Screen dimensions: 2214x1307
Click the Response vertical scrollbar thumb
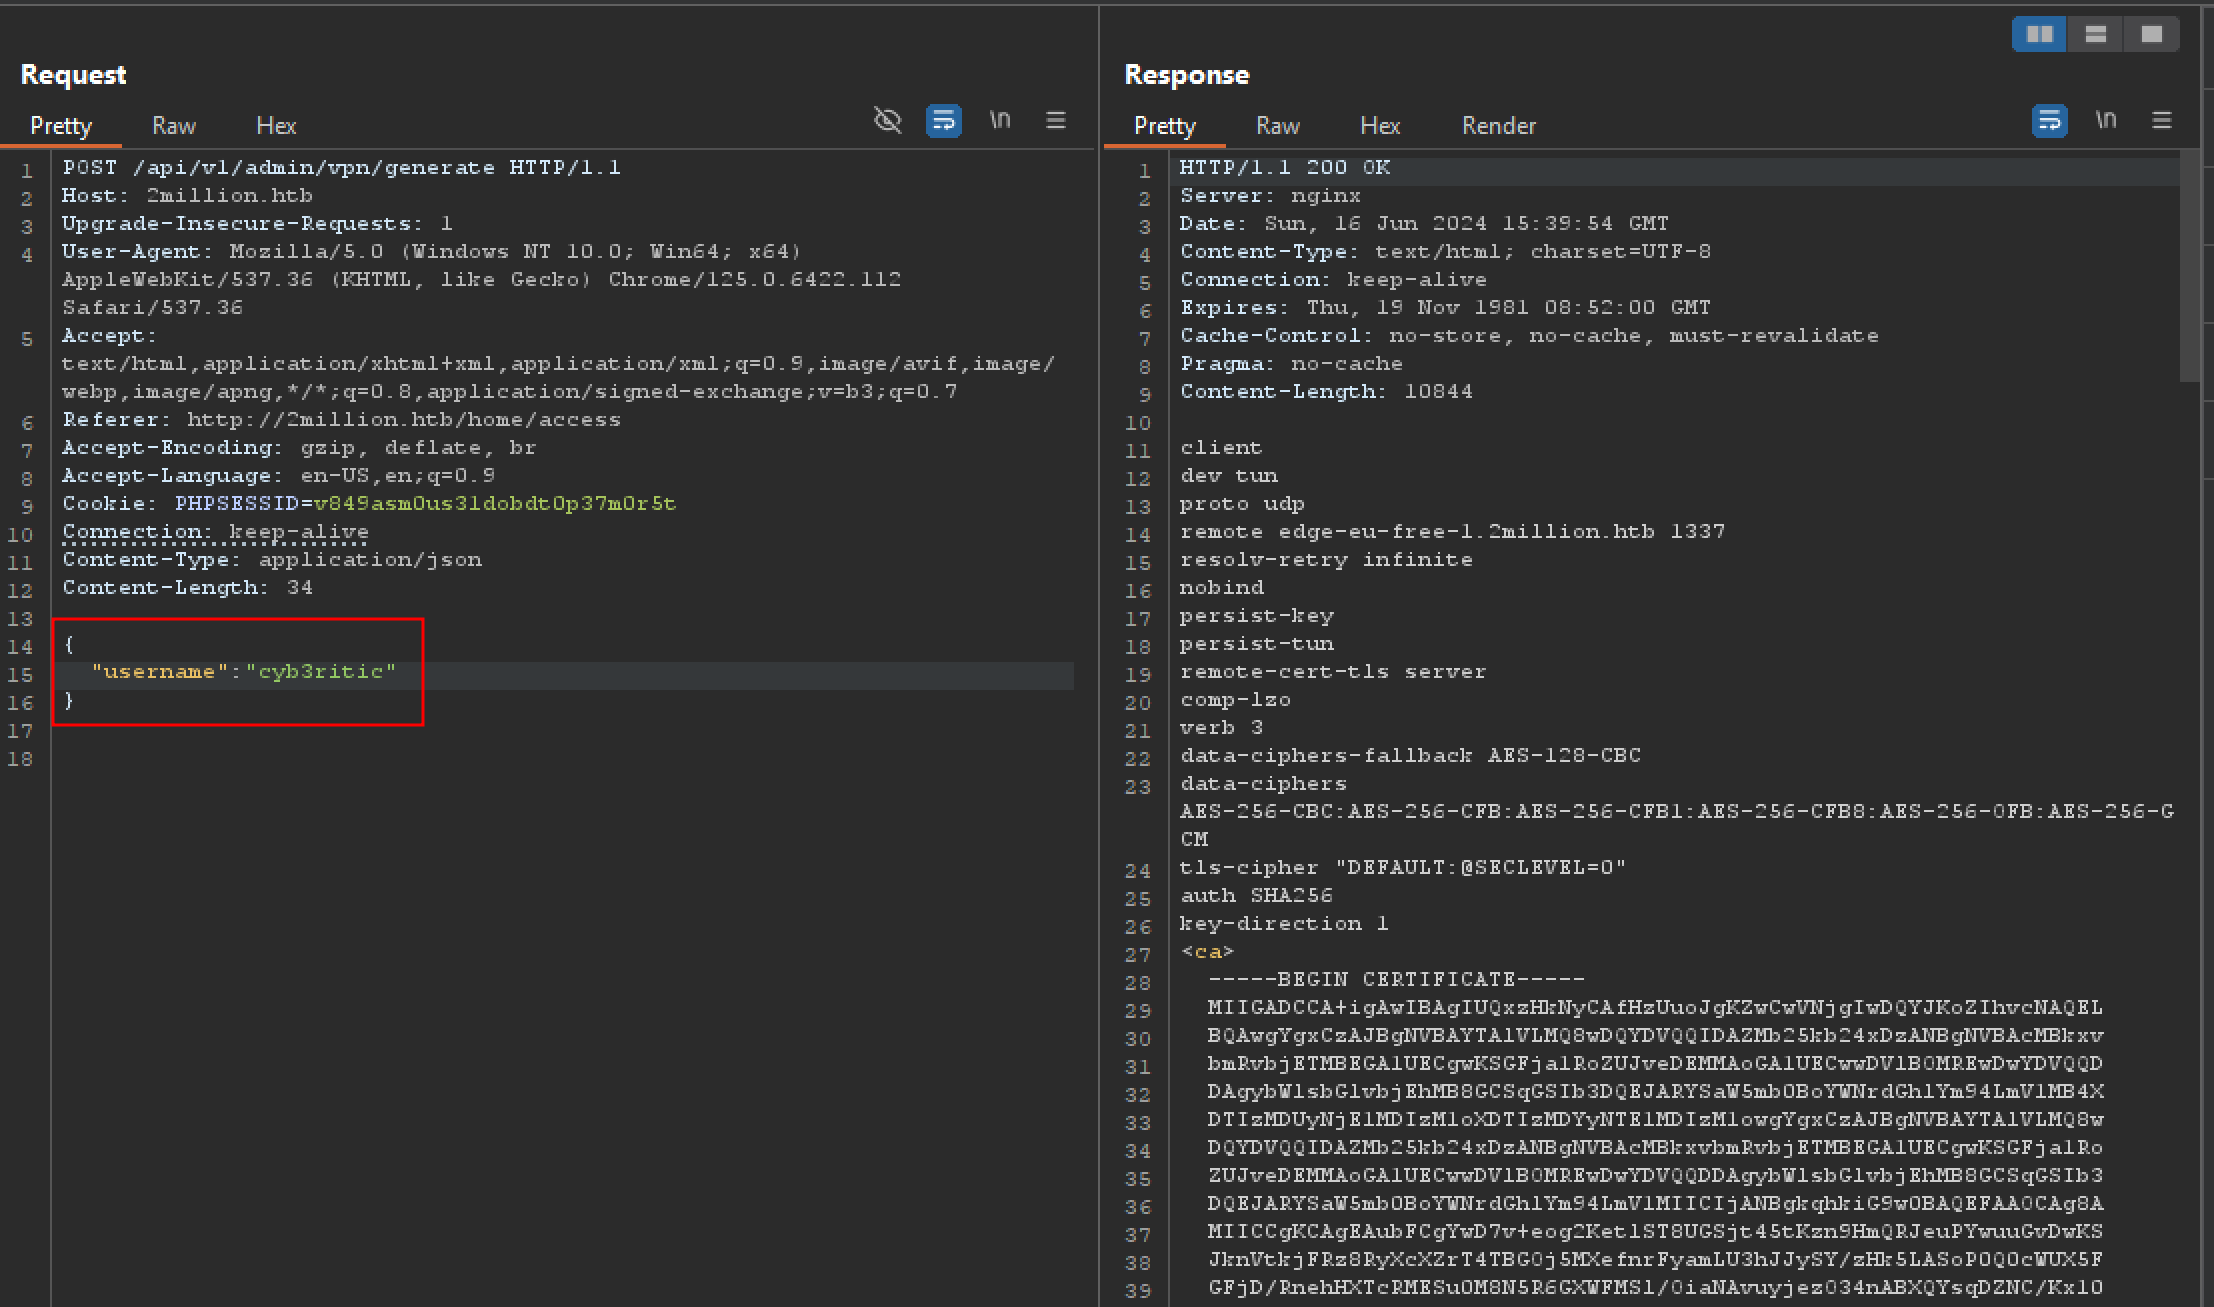click(x=2190, y=265)
